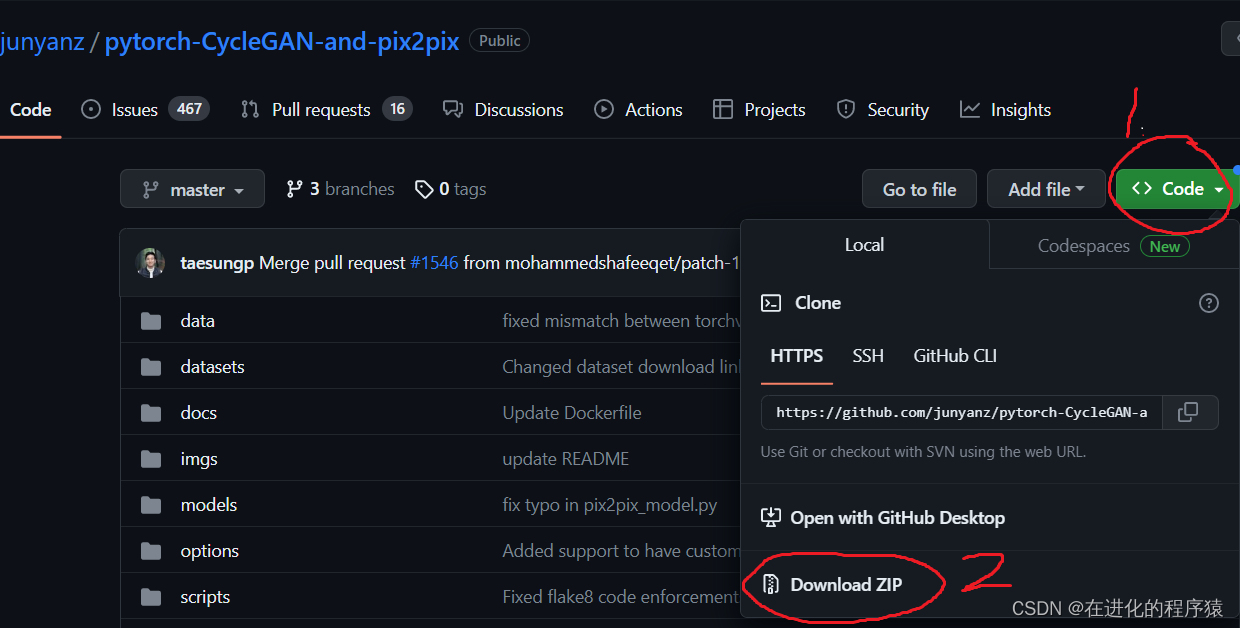Click the taesungp avatar thumbnail
Screen dimensions: 1240x628
150,263
